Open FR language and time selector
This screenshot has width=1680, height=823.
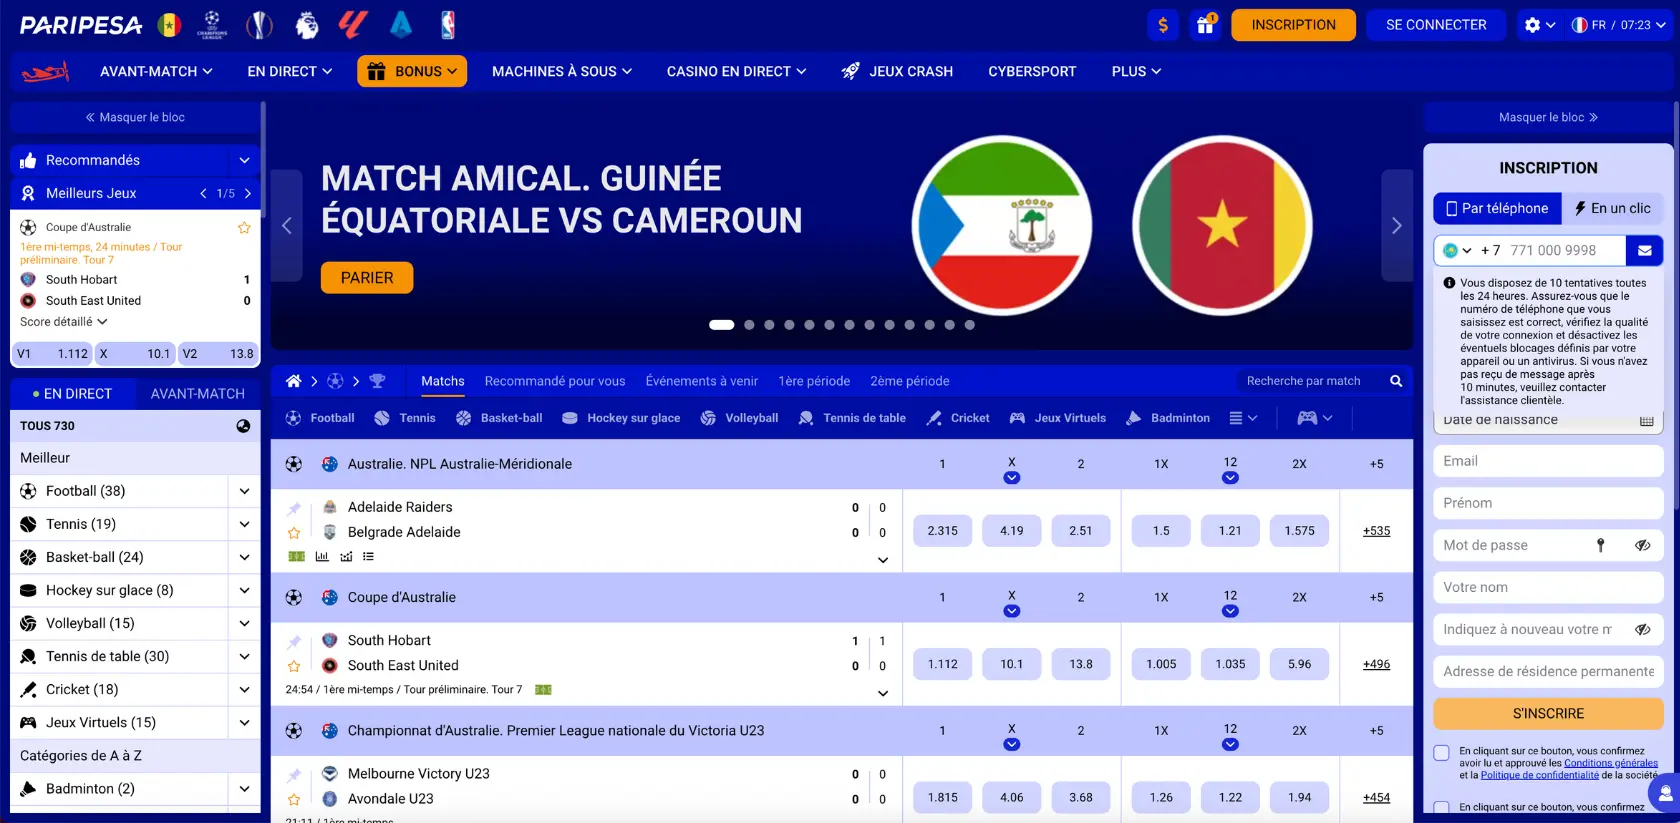pos(1618,25)
